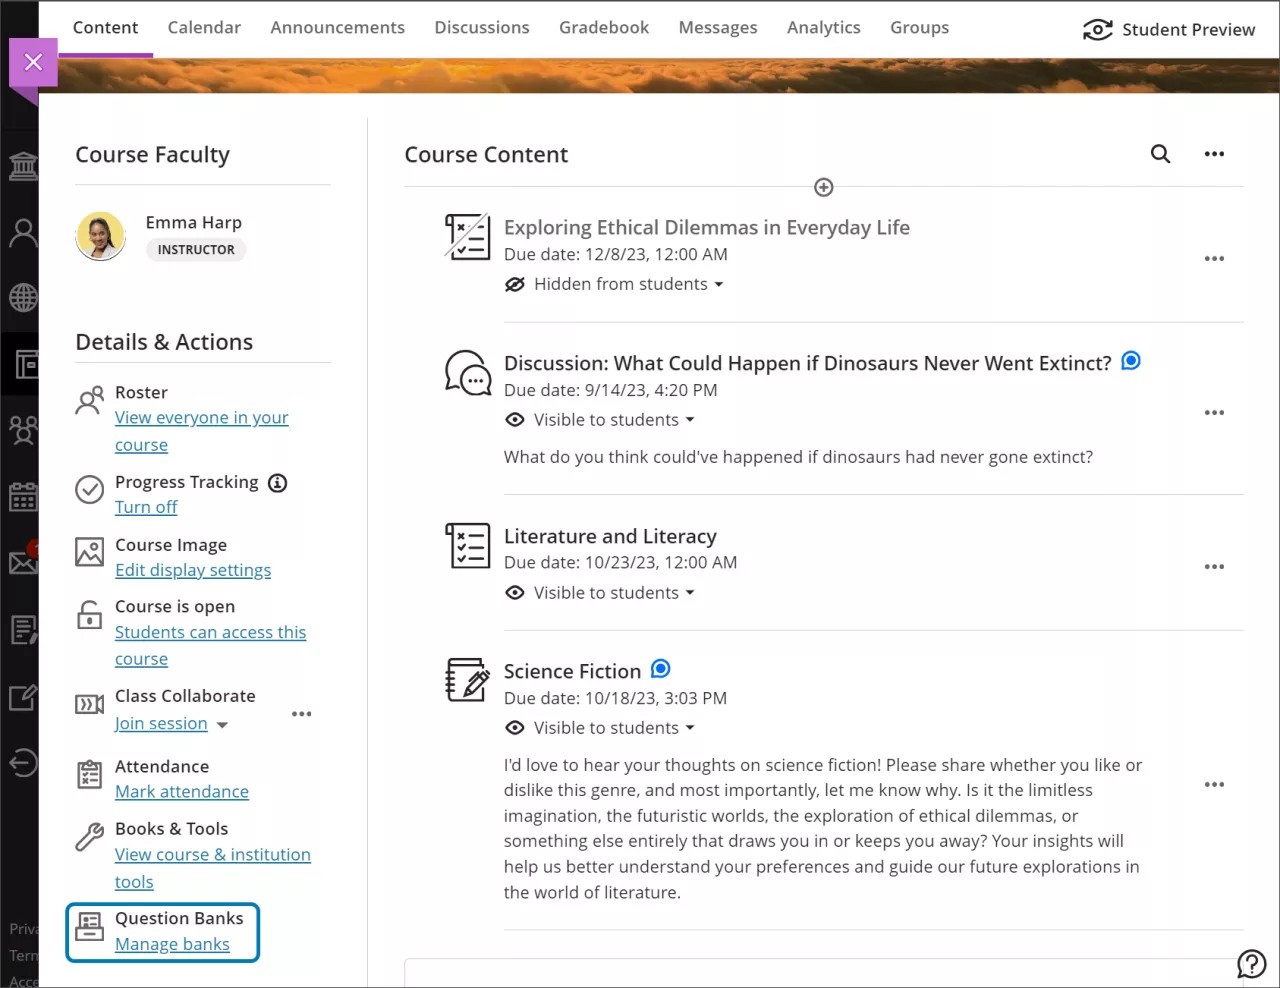This screenshot has width=1280, height=988.
Task: Switch to the Gradebook tab
Action: tap(603, 27)
